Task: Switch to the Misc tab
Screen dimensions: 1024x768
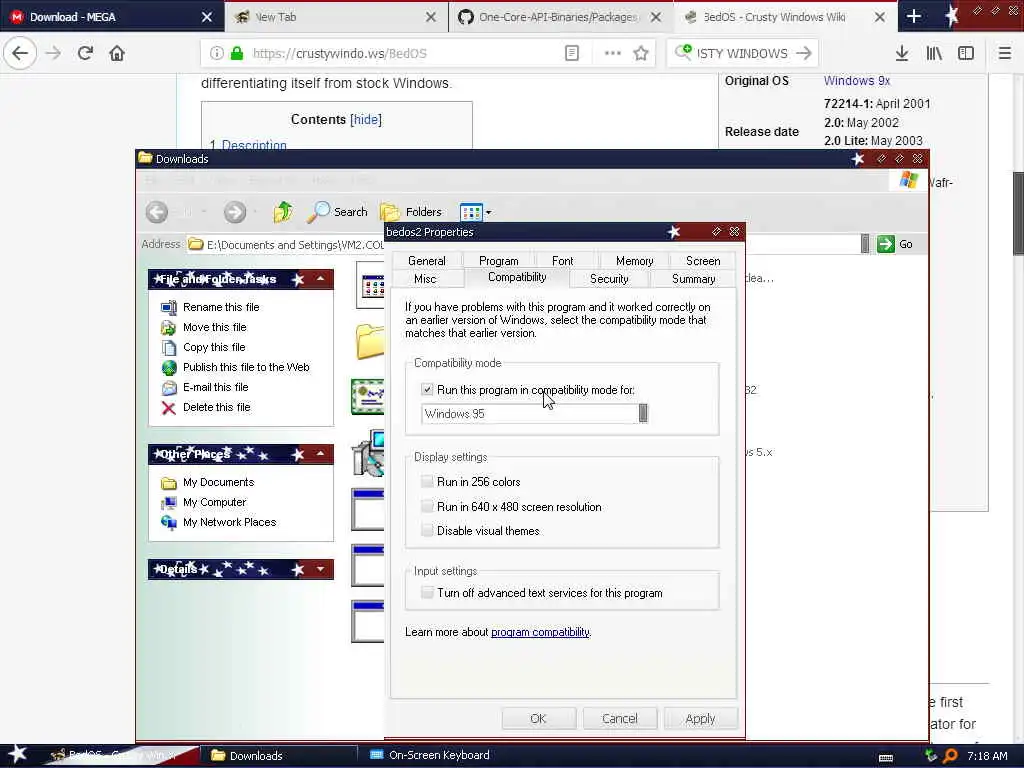Action: coord(425,279)
